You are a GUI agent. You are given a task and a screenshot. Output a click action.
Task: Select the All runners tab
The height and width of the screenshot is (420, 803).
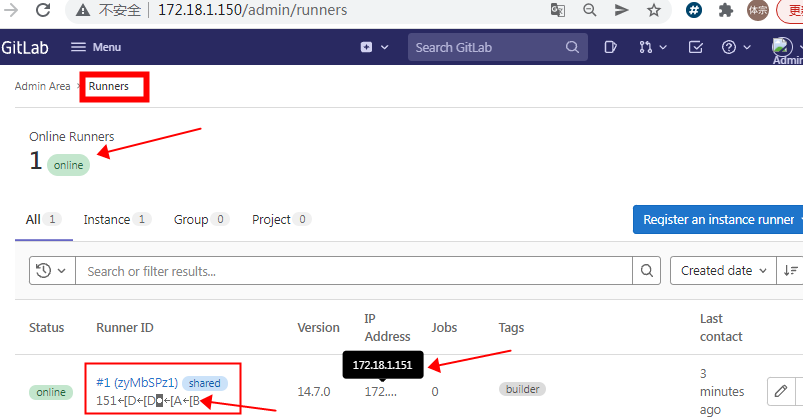point(44,220)
